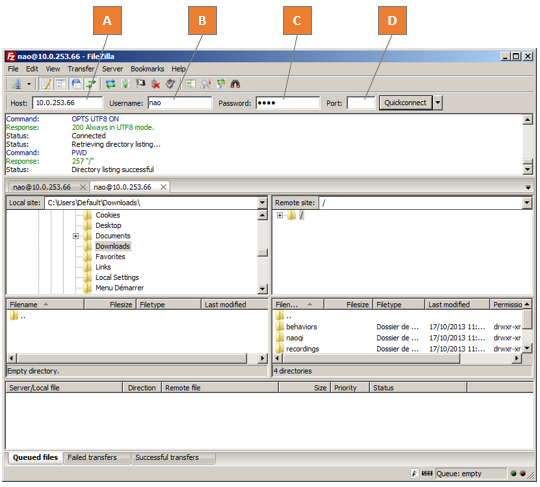Select the Local Settings folder
The image size is (540, 487).
click(117, 277)
